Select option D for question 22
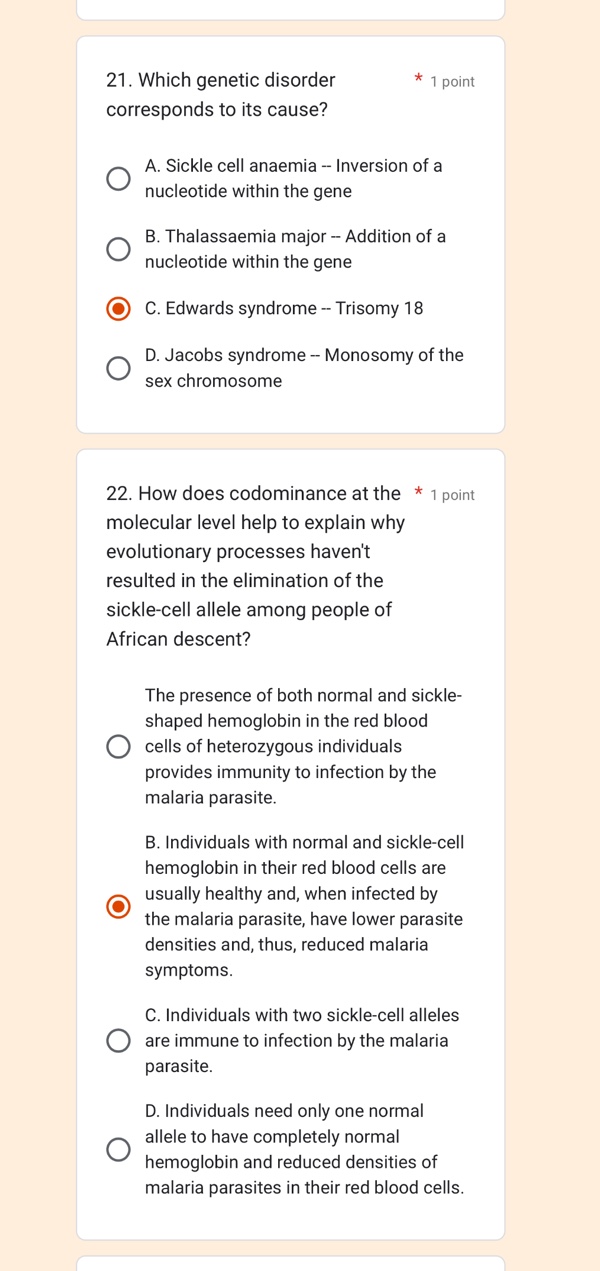The width and height of the screenshot is (600, 1271). click(x=118, y=1149)
